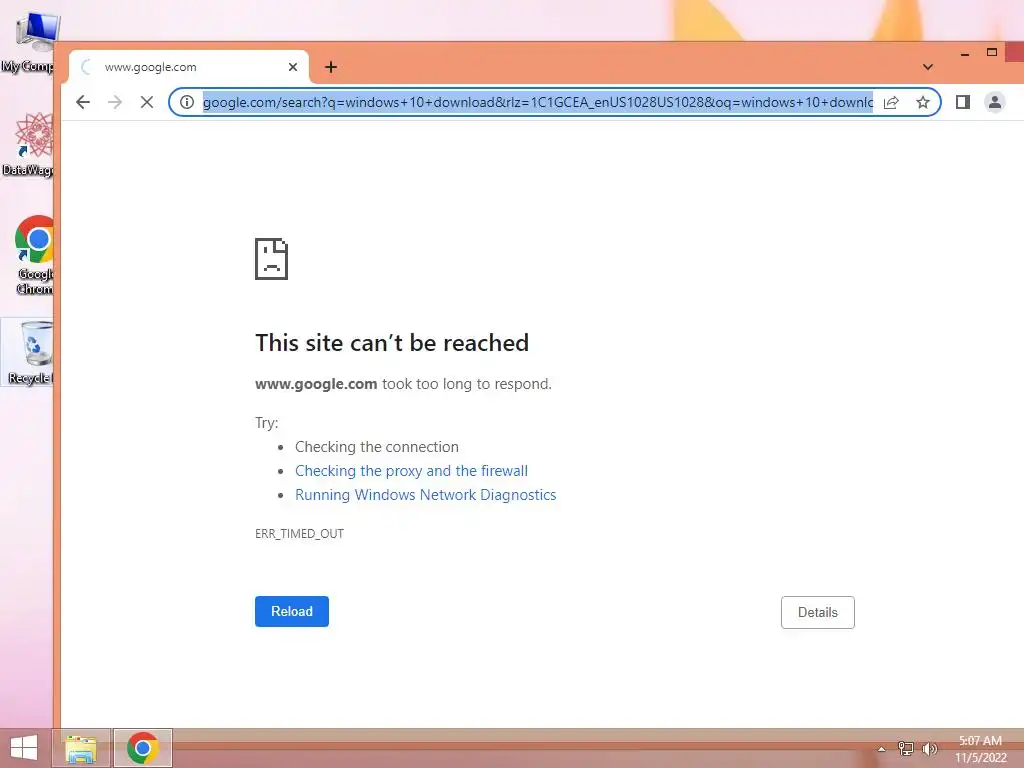Open Running Windows Network Diagnostics link

point(426,495)
